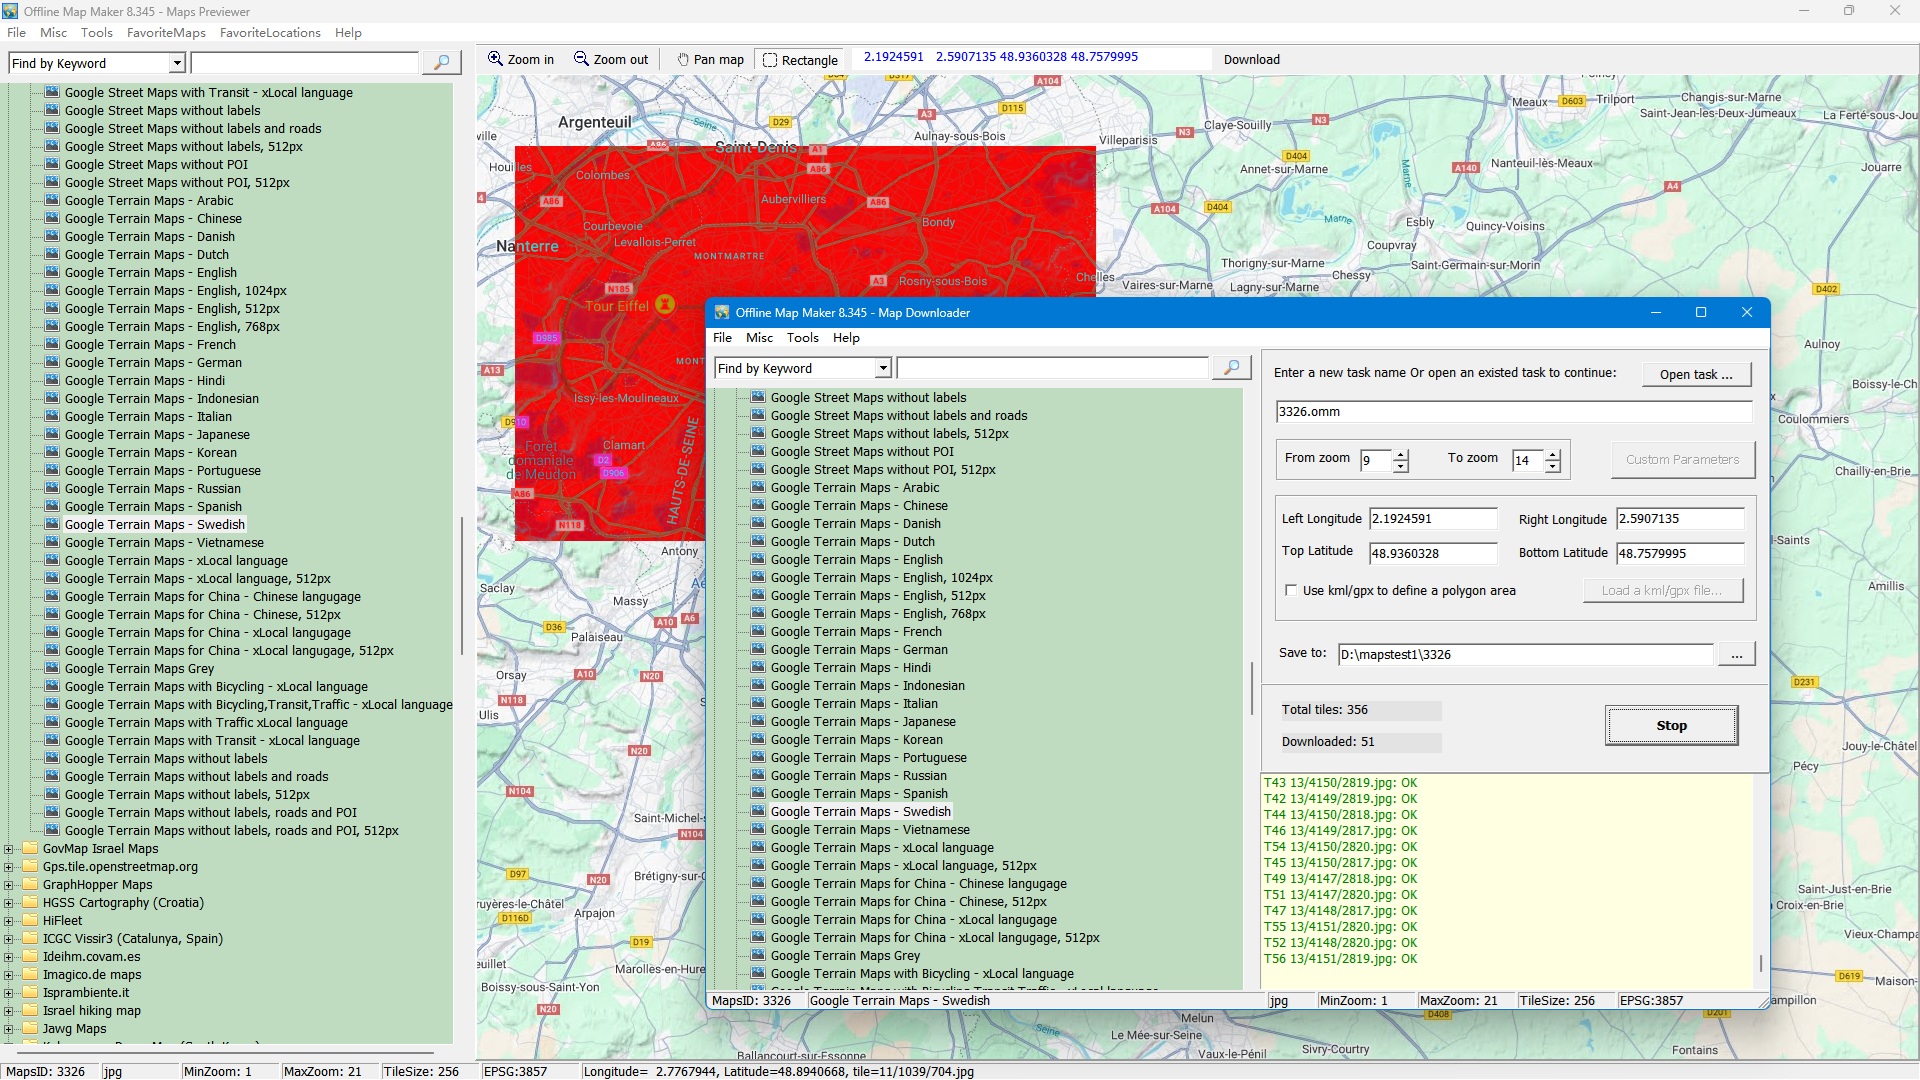Viewport: 1920px width, 1080px height.
Task: Click the map icon beside Google Terrain Maps - Hindi in the left list
Action: (x=52, y=380)
